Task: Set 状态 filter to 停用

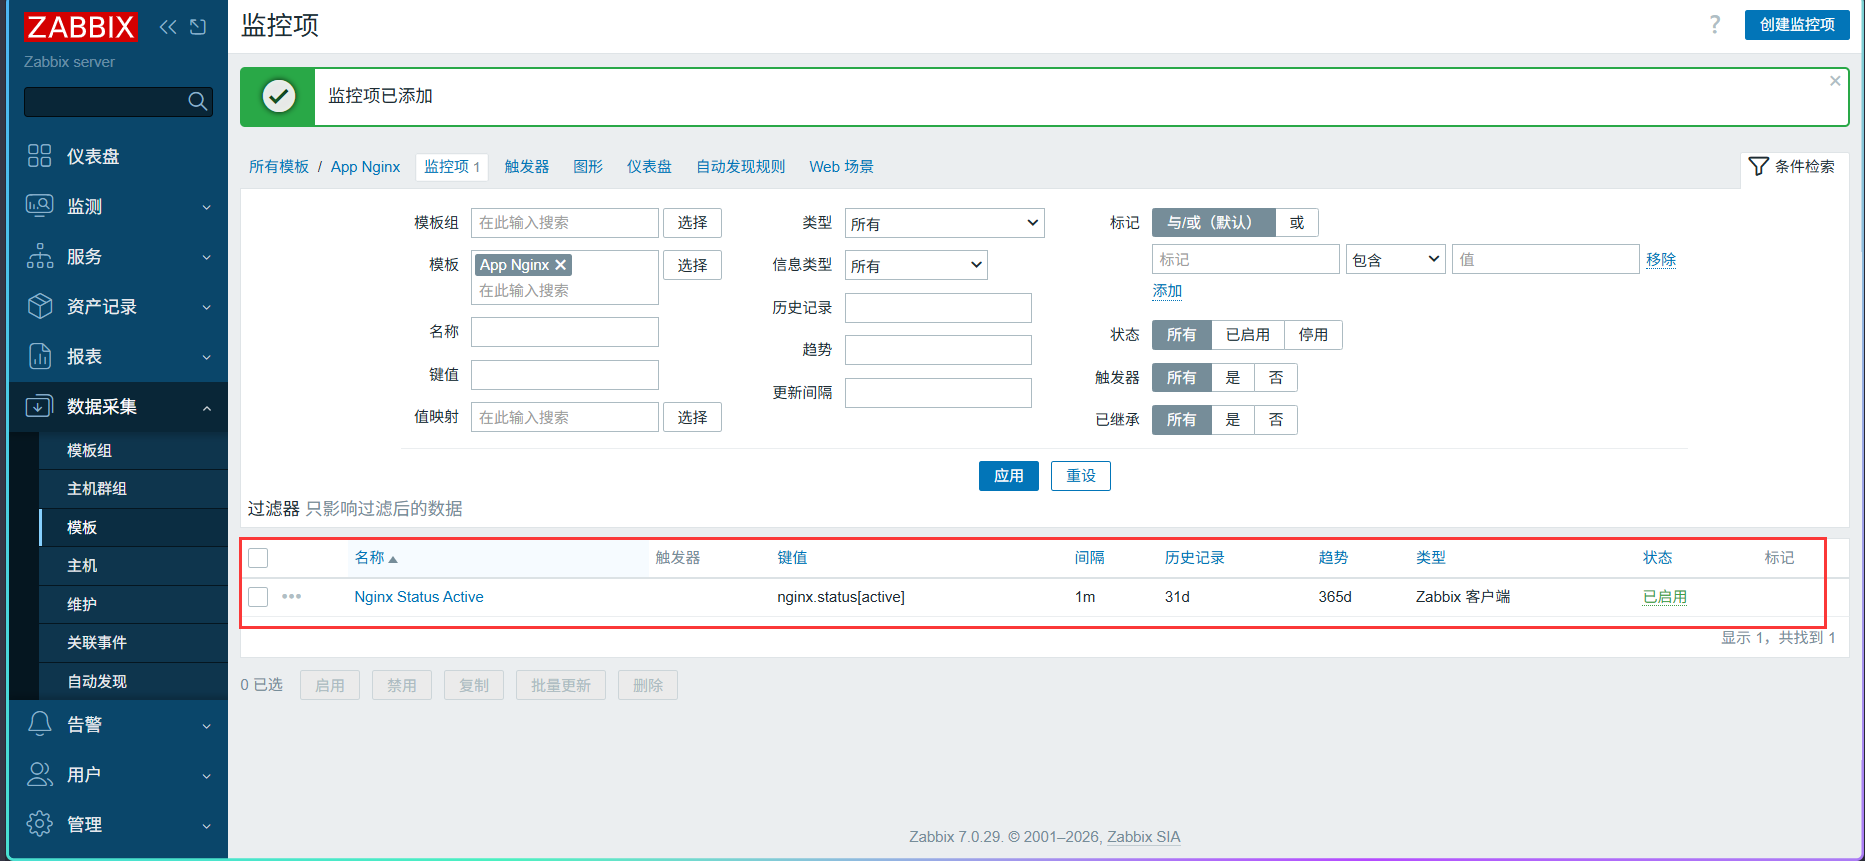Action: point(1313,335)
